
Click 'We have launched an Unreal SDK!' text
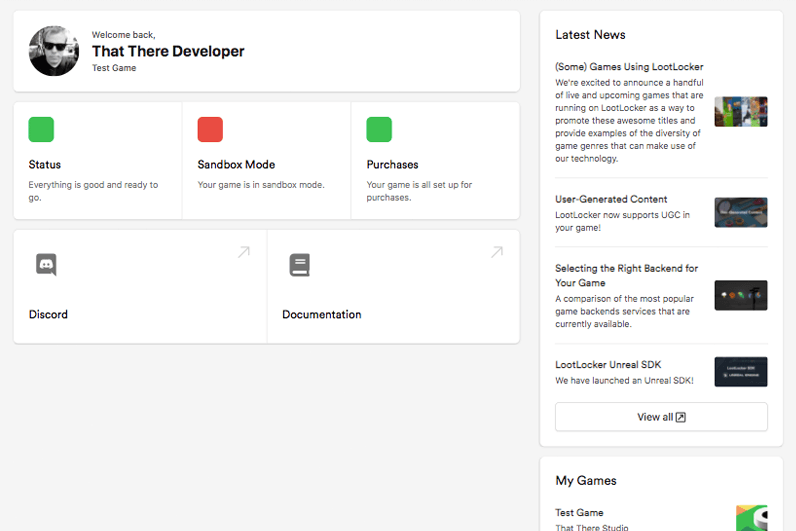pyautogui.click(x=624, y=380)
